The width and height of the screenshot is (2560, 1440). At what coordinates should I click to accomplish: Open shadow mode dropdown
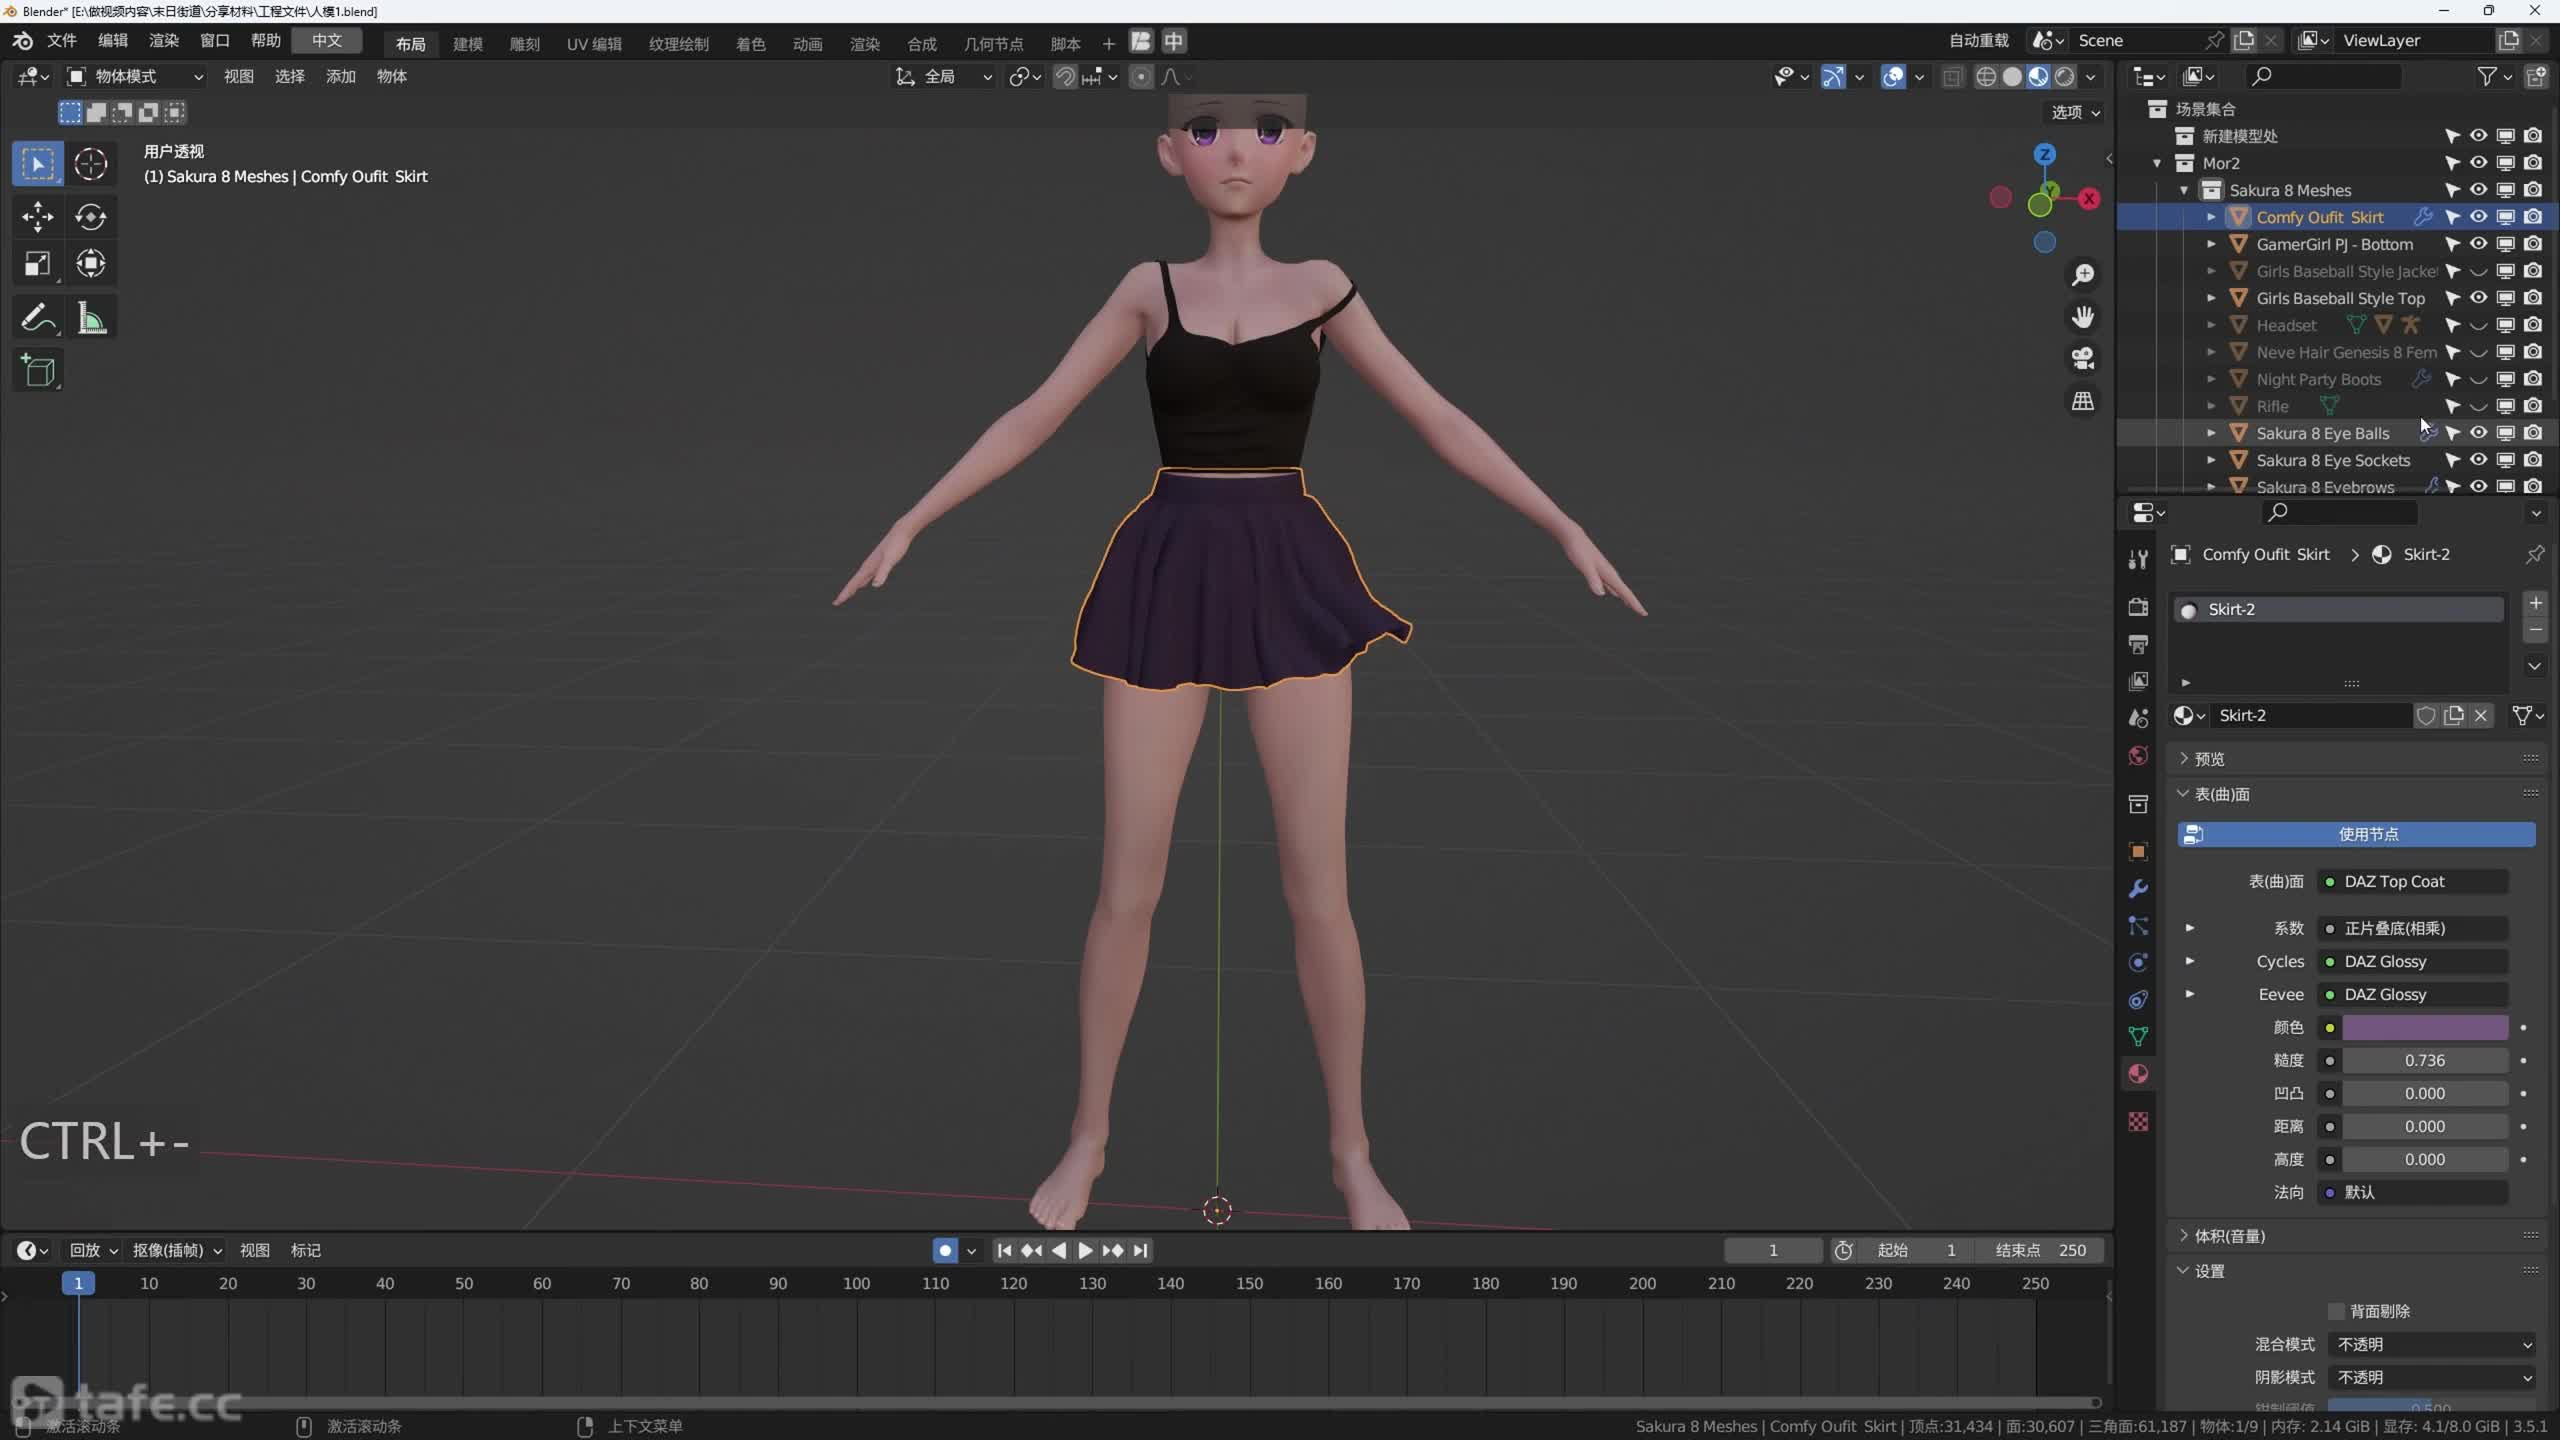[2432, 1377]
